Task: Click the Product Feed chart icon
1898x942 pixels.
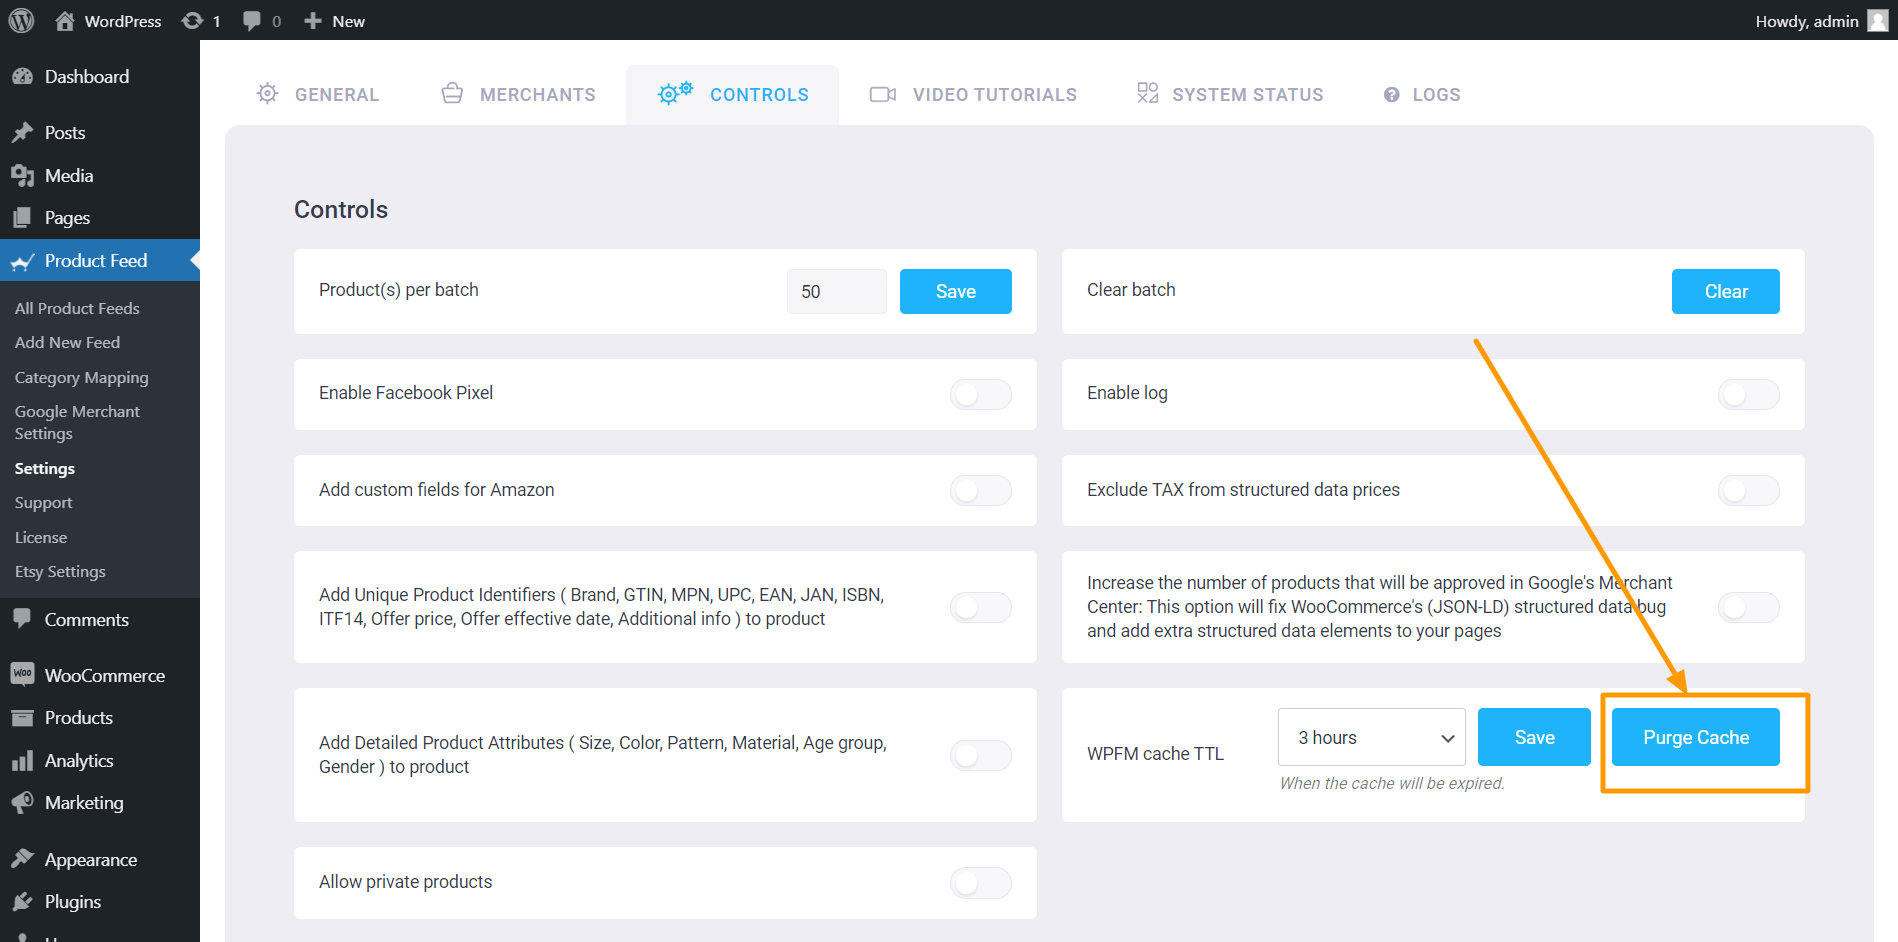Action: click(x=24, y=260)
